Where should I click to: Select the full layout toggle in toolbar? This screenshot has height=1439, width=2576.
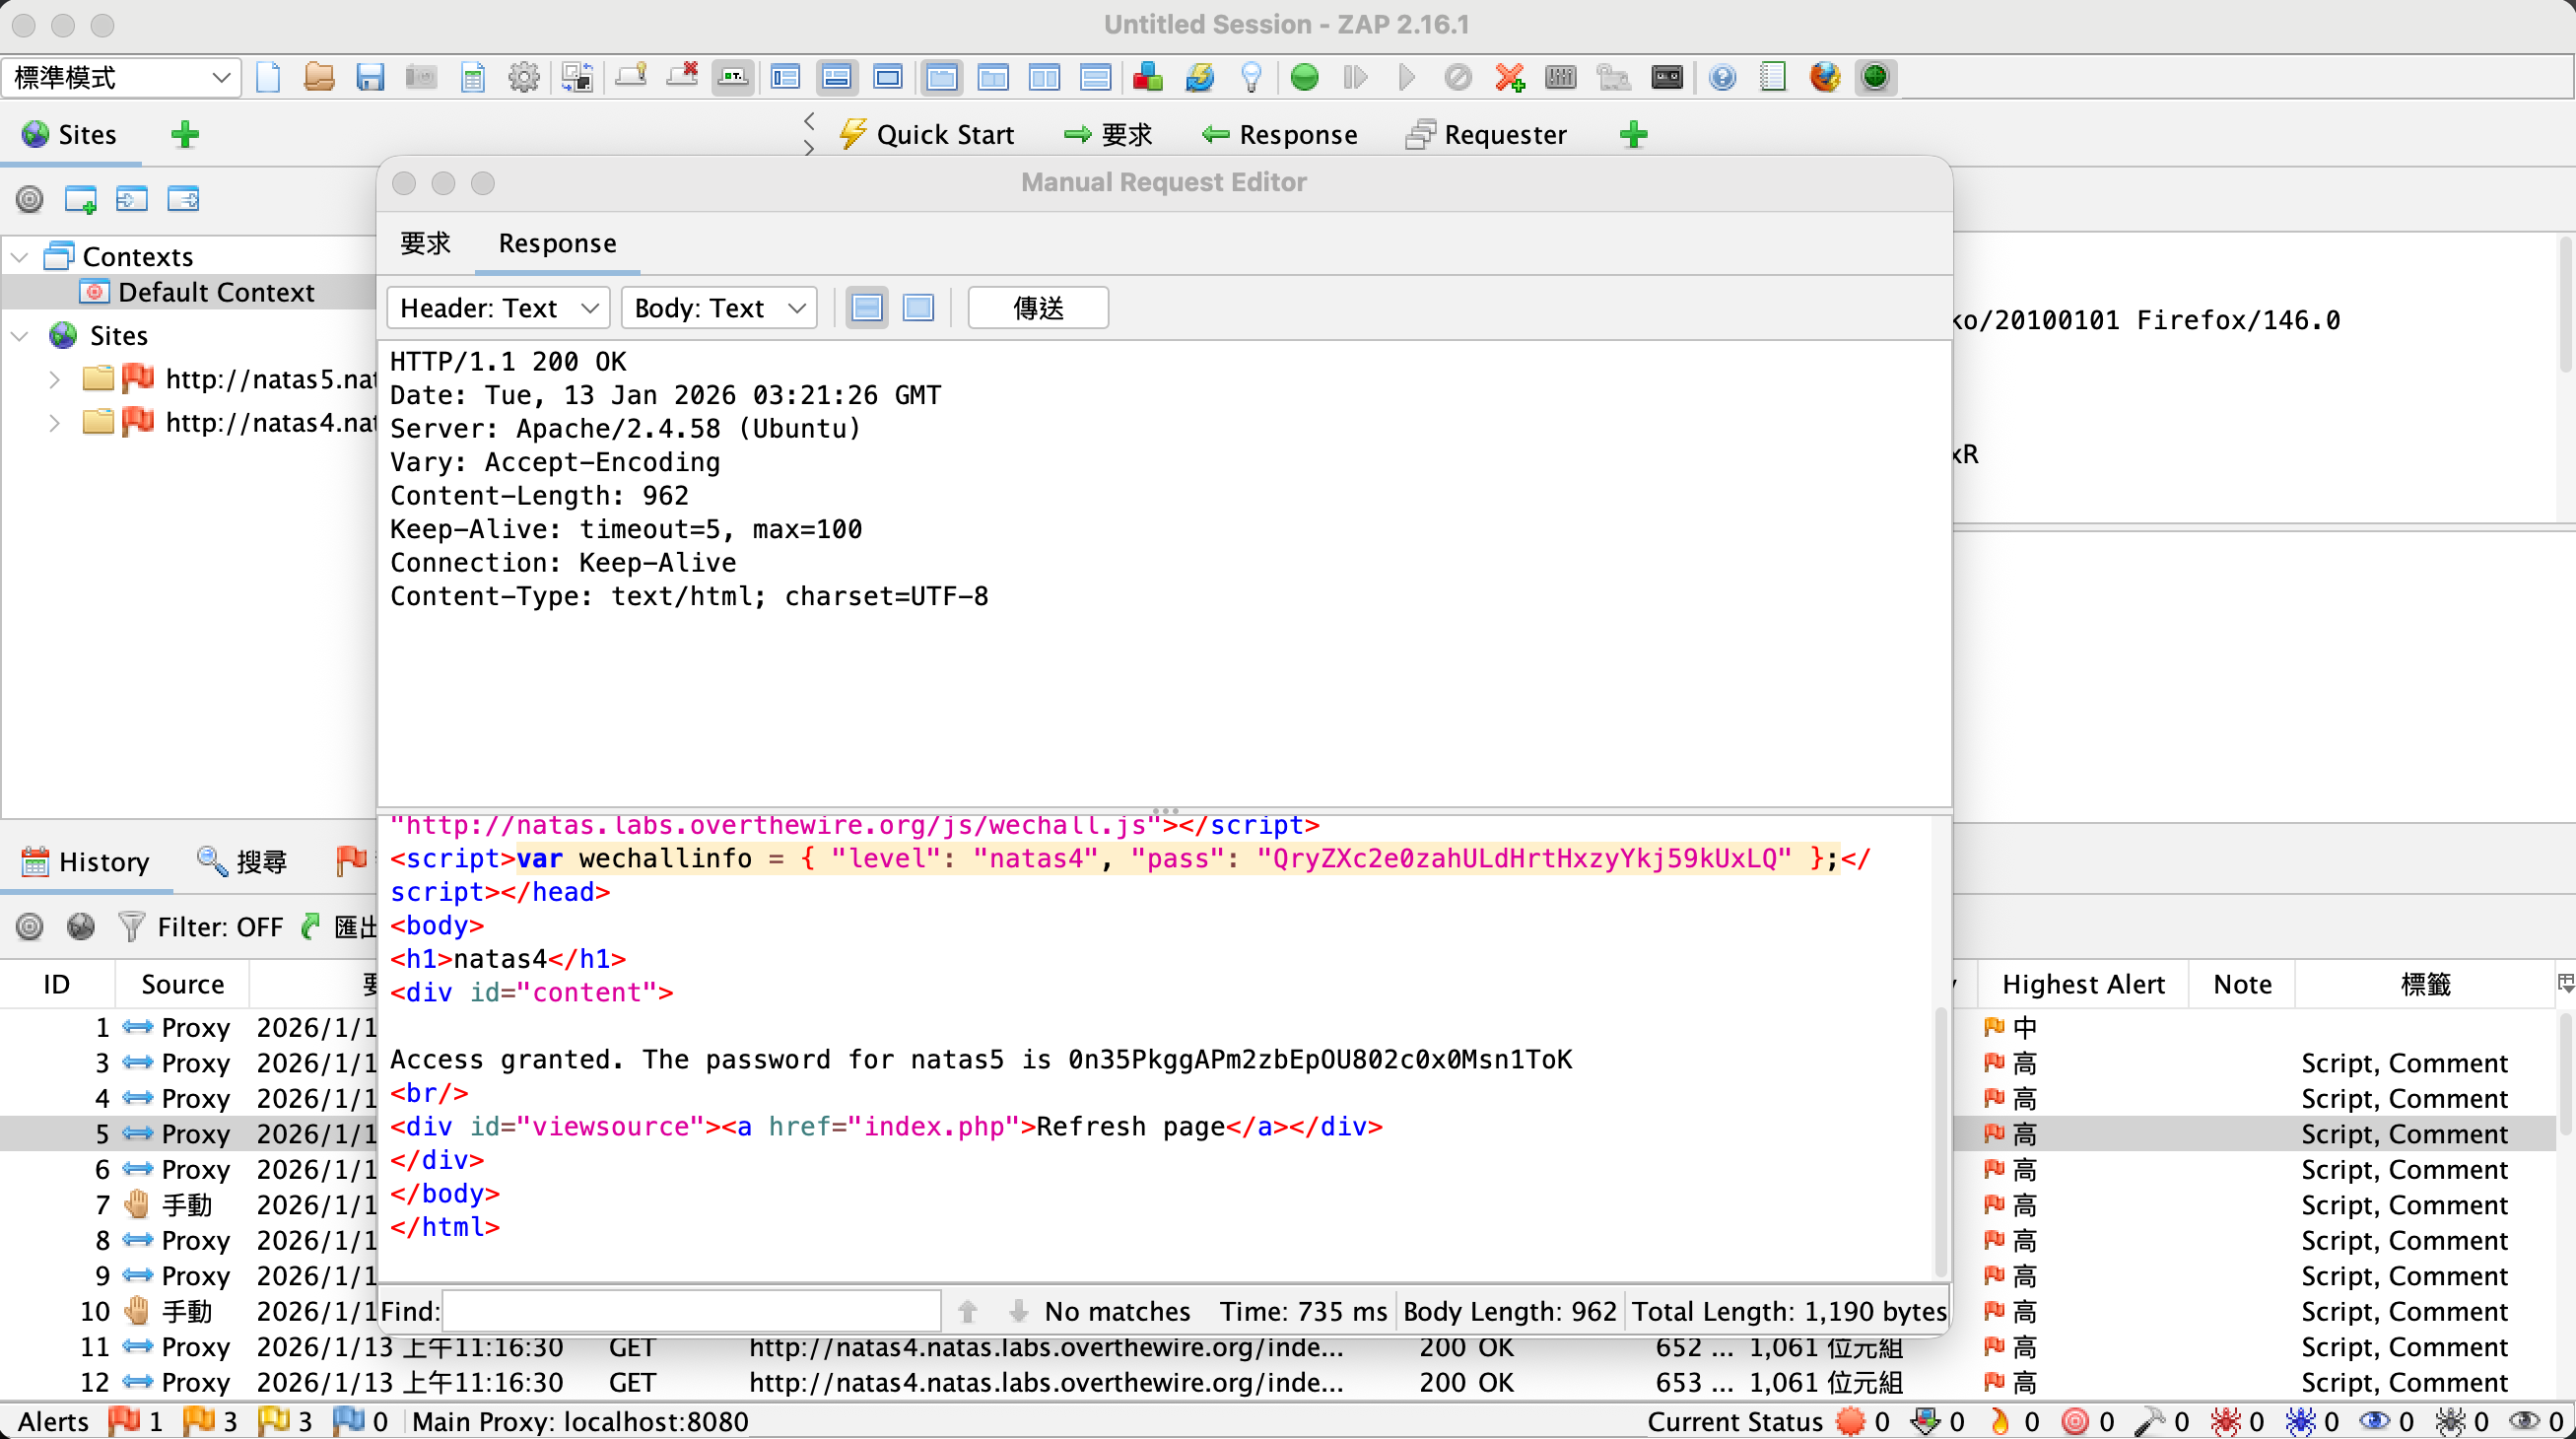point(888,77)
